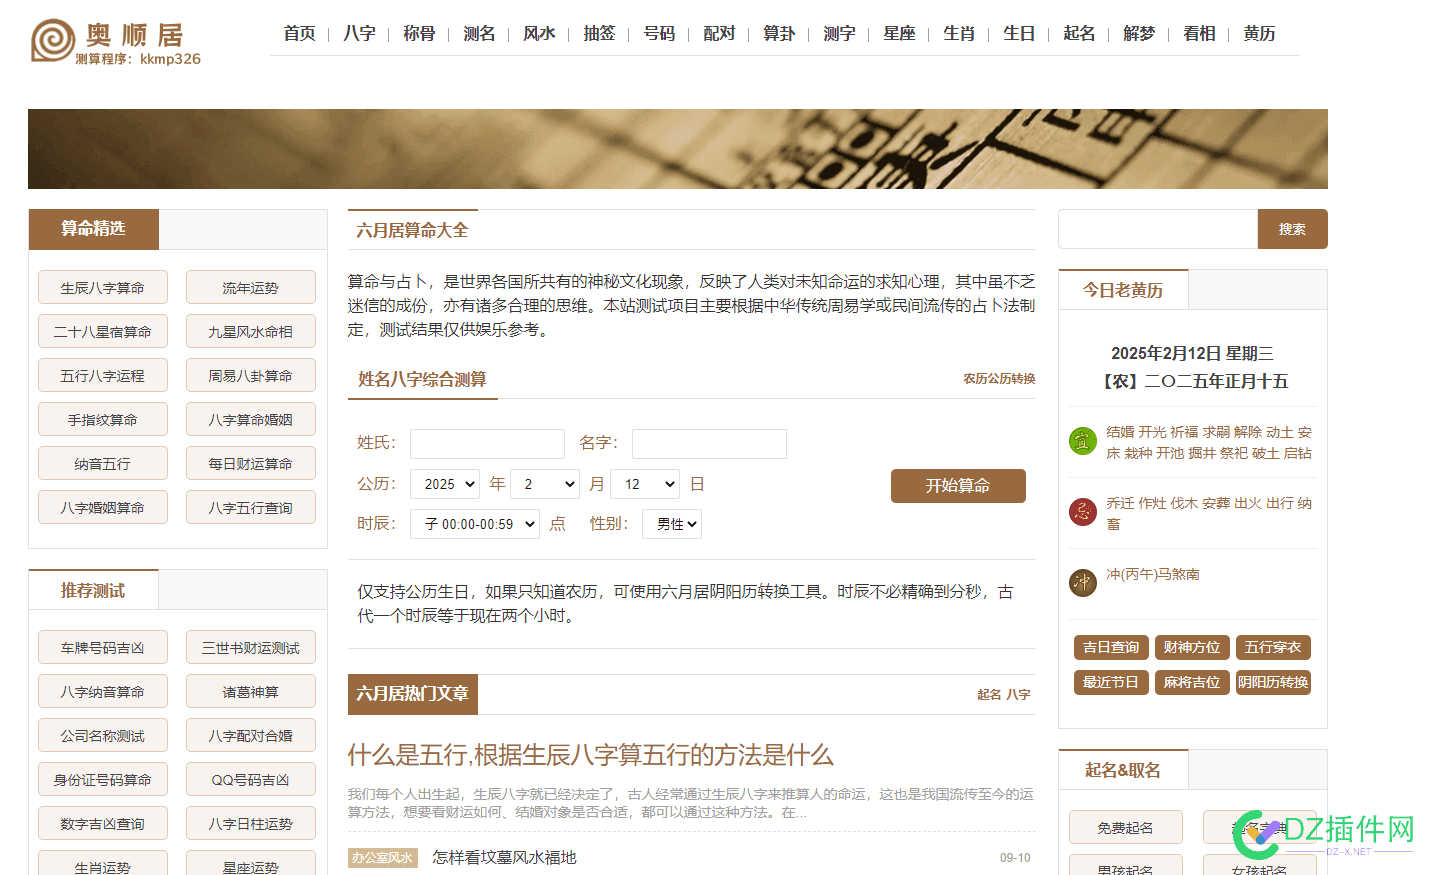Open 黄历 menu item
Screen dimensions: 1433x875
click(1259, 34)
